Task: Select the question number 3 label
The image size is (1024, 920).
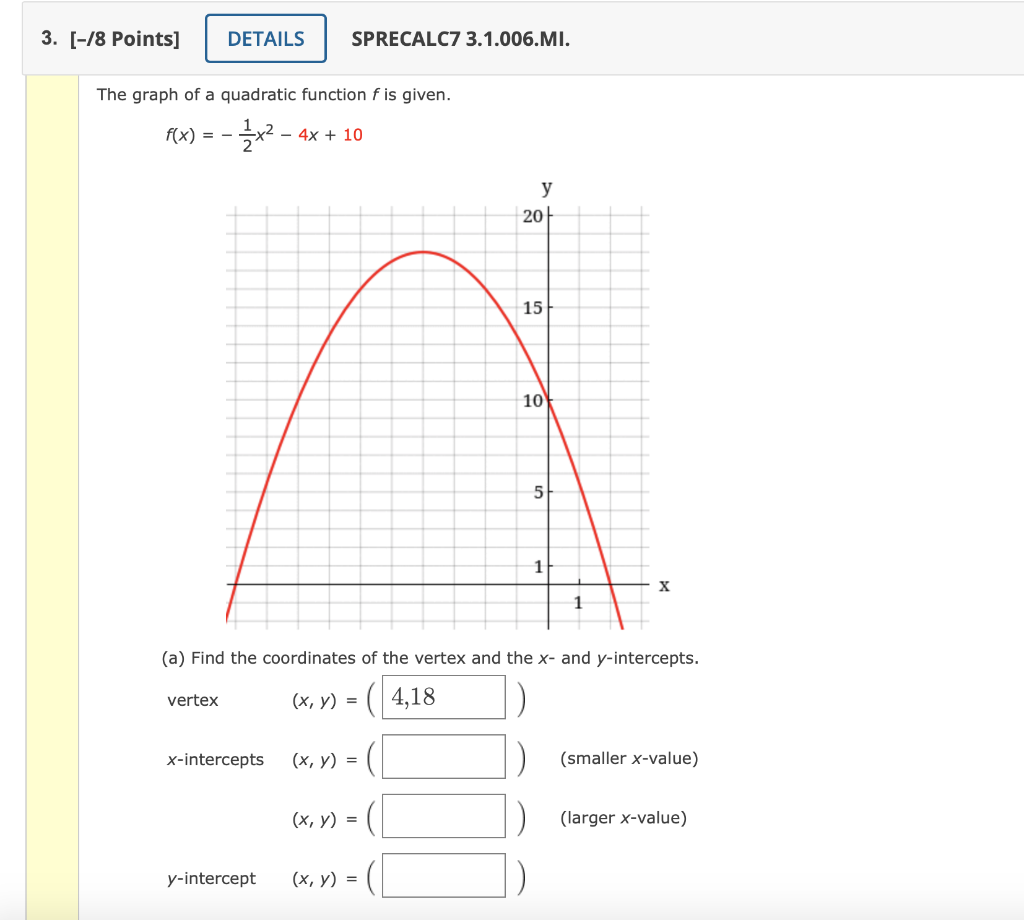Action: point(47,37)
